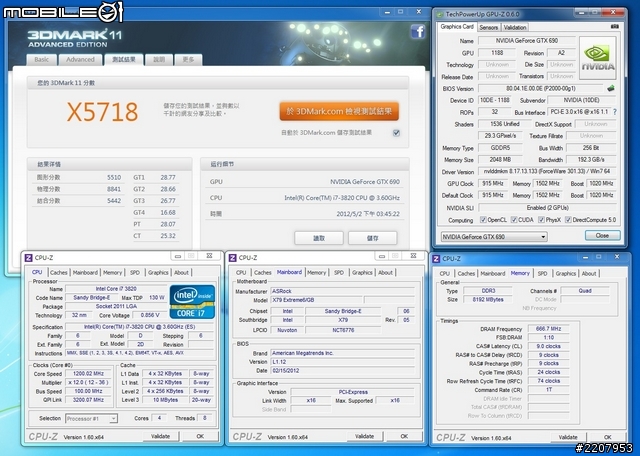Screen dimensions: 640x456
Task: Open the Validation tab in GPU-Z
Action: coord(515,27)
